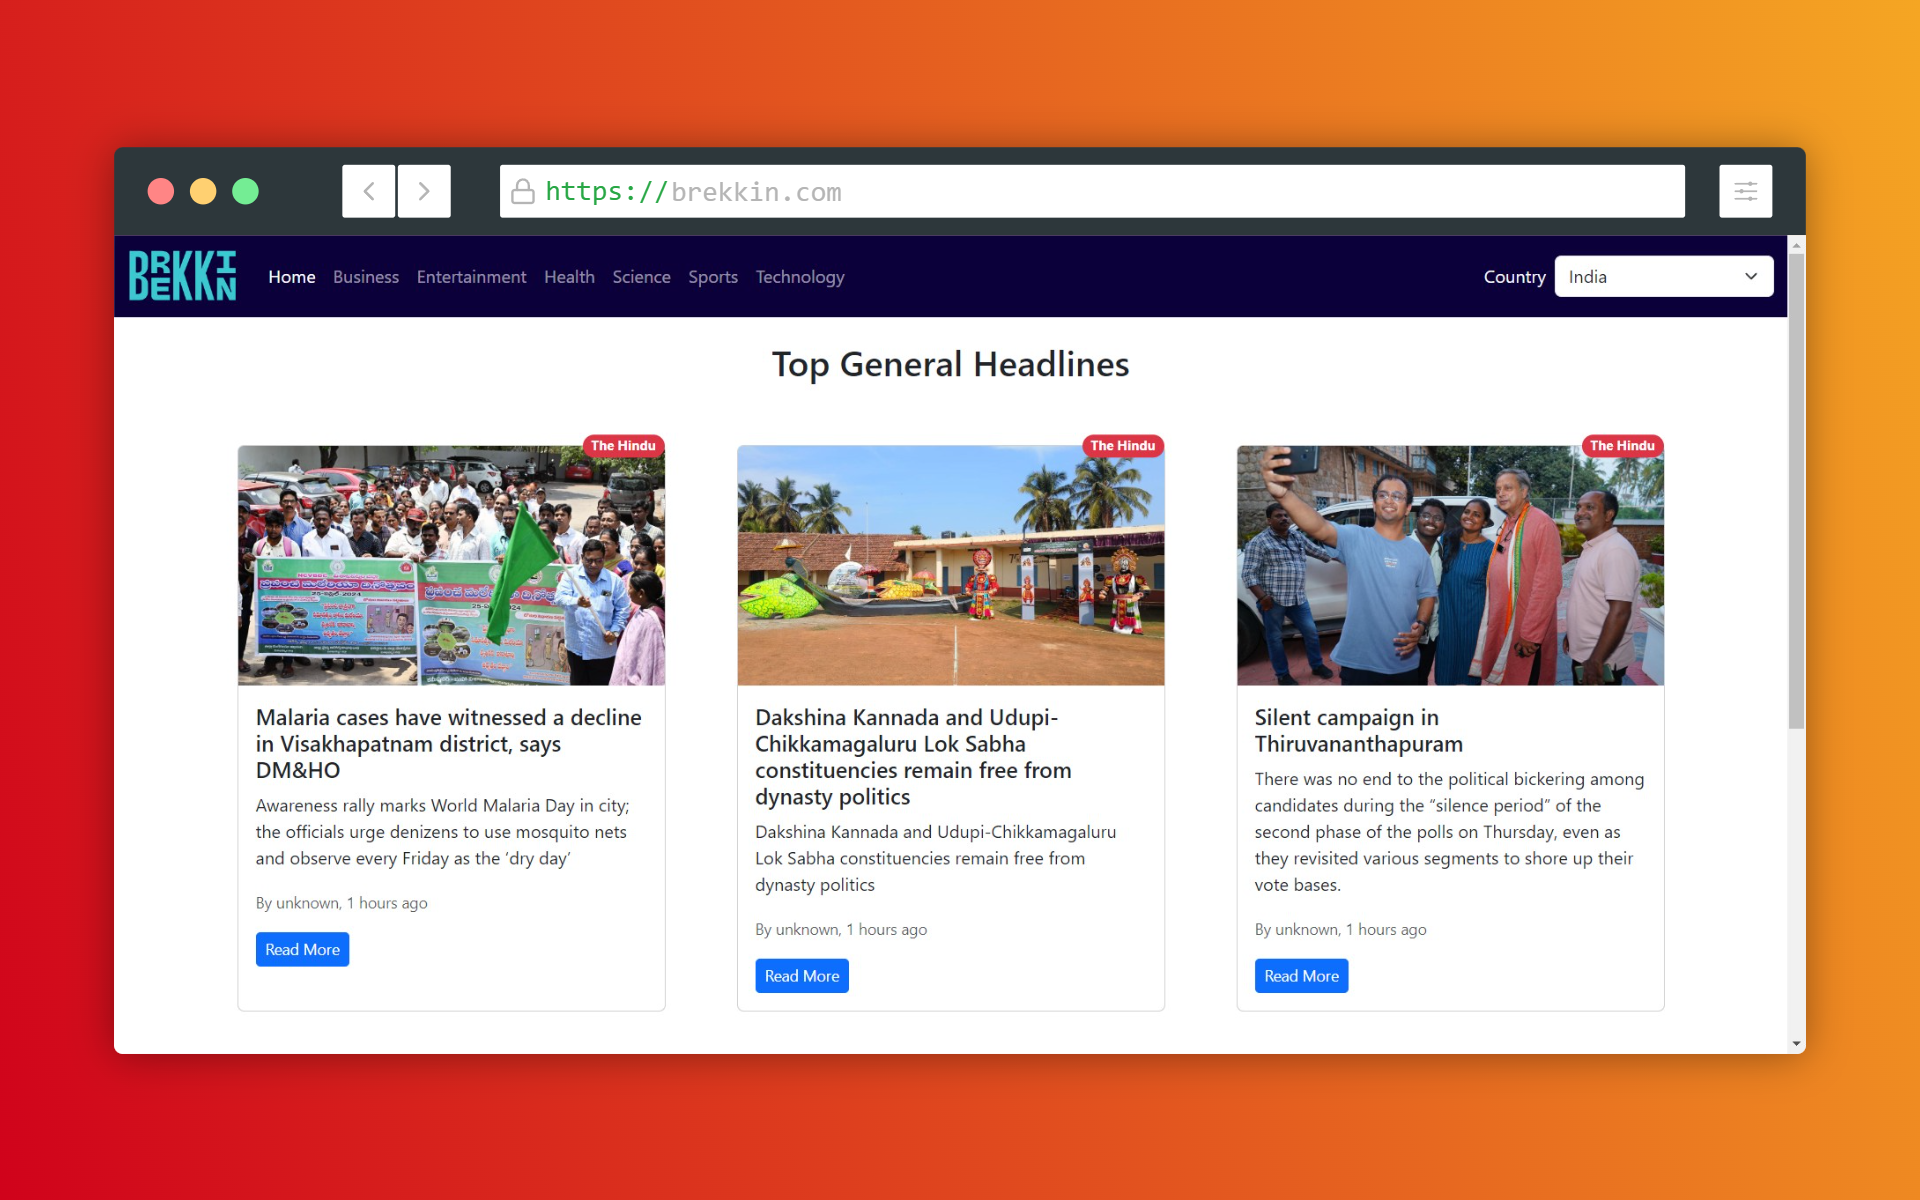Click the Brekkin logo

point(182,276)
